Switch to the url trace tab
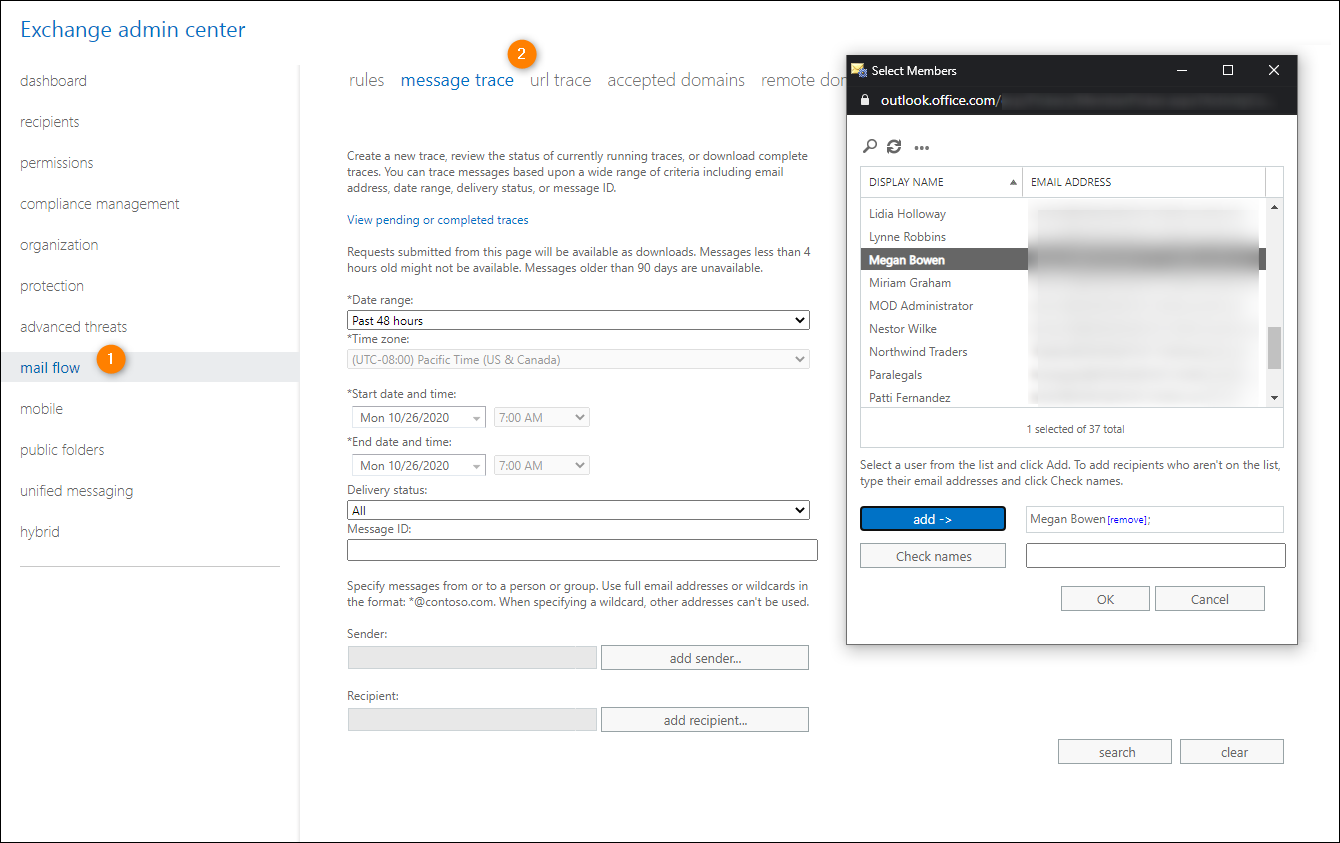Viewport: 1340px width, 843px height. tap(560, 80)
